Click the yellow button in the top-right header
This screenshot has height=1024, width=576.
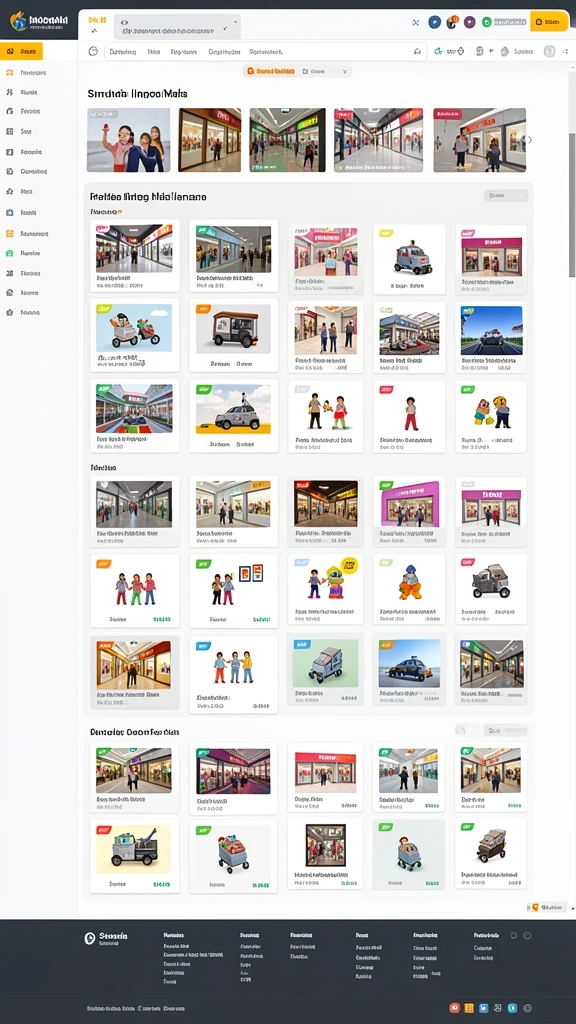(x=549, y=22)
